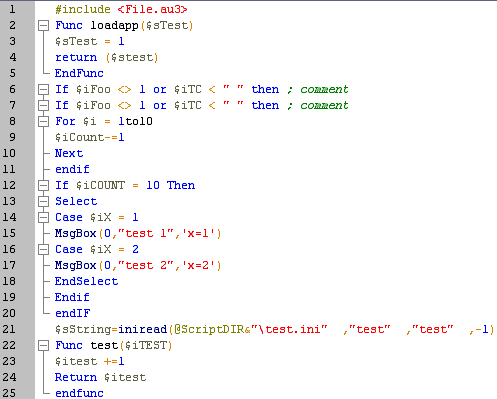This screenshot has width=497, height=399.
Task: Click Endif on line 19
Action: [x=72, y=297]
